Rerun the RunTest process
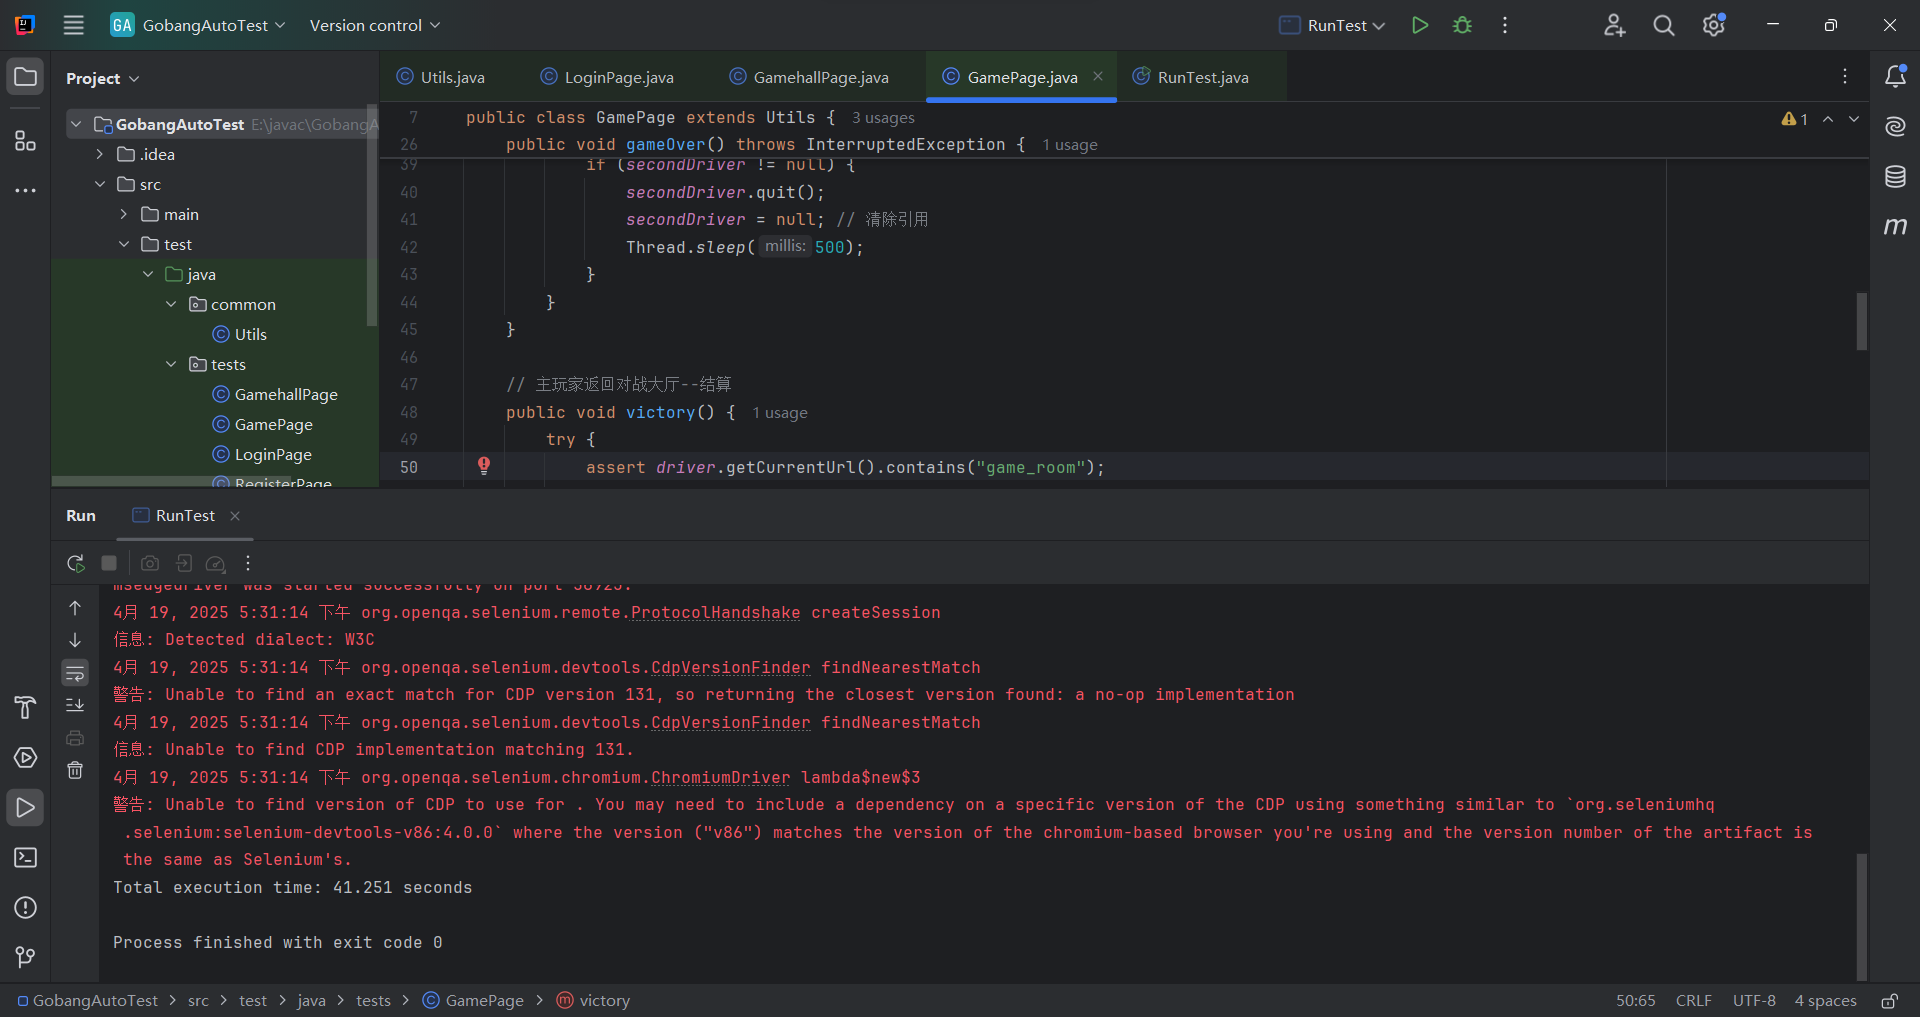 75,563
